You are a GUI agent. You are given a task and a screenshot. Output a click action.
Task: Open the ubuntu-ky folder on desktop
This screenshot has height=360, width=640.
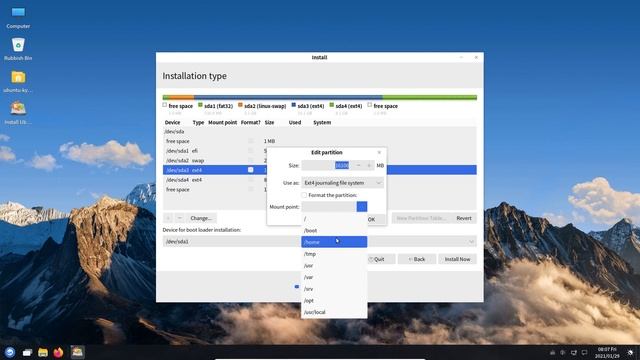pyautogui.click(x=18, y=81)
